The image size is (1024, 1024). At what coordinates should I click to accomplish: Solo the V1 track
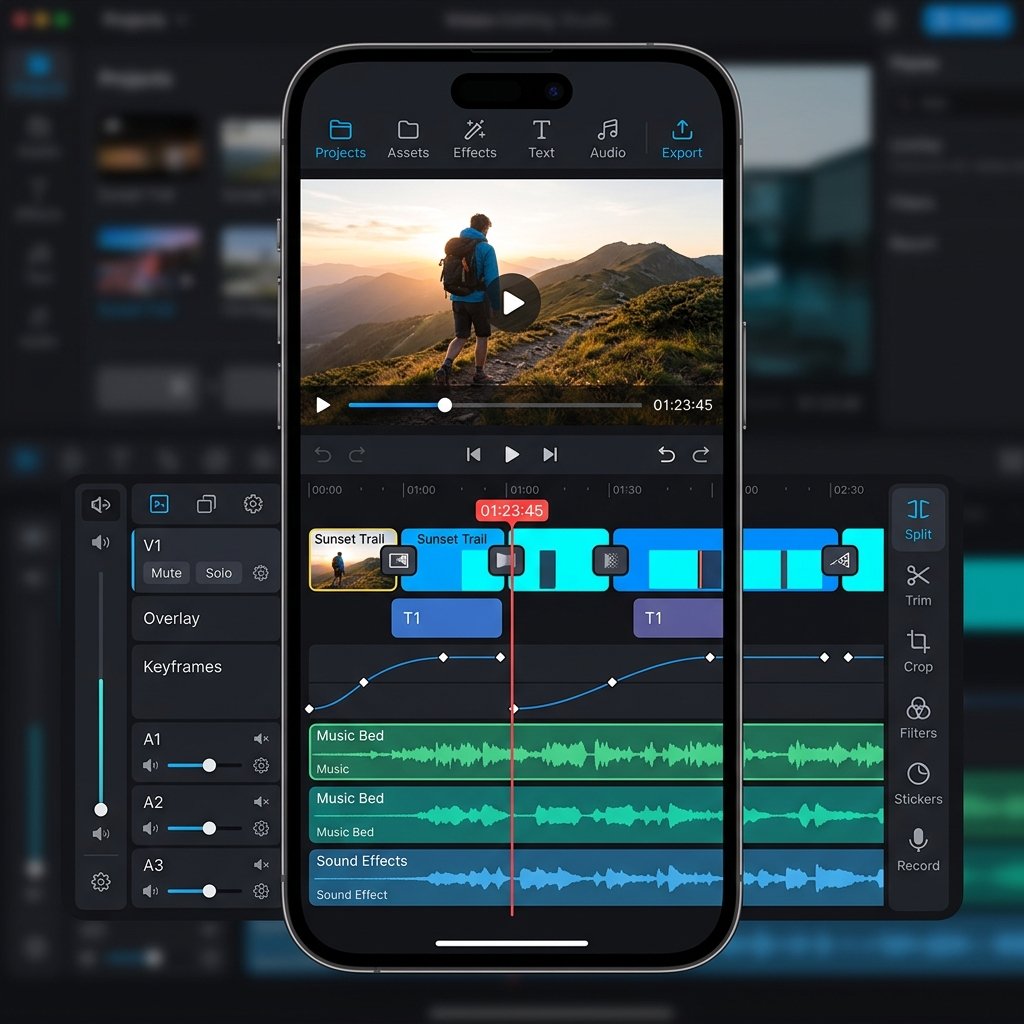219,573
